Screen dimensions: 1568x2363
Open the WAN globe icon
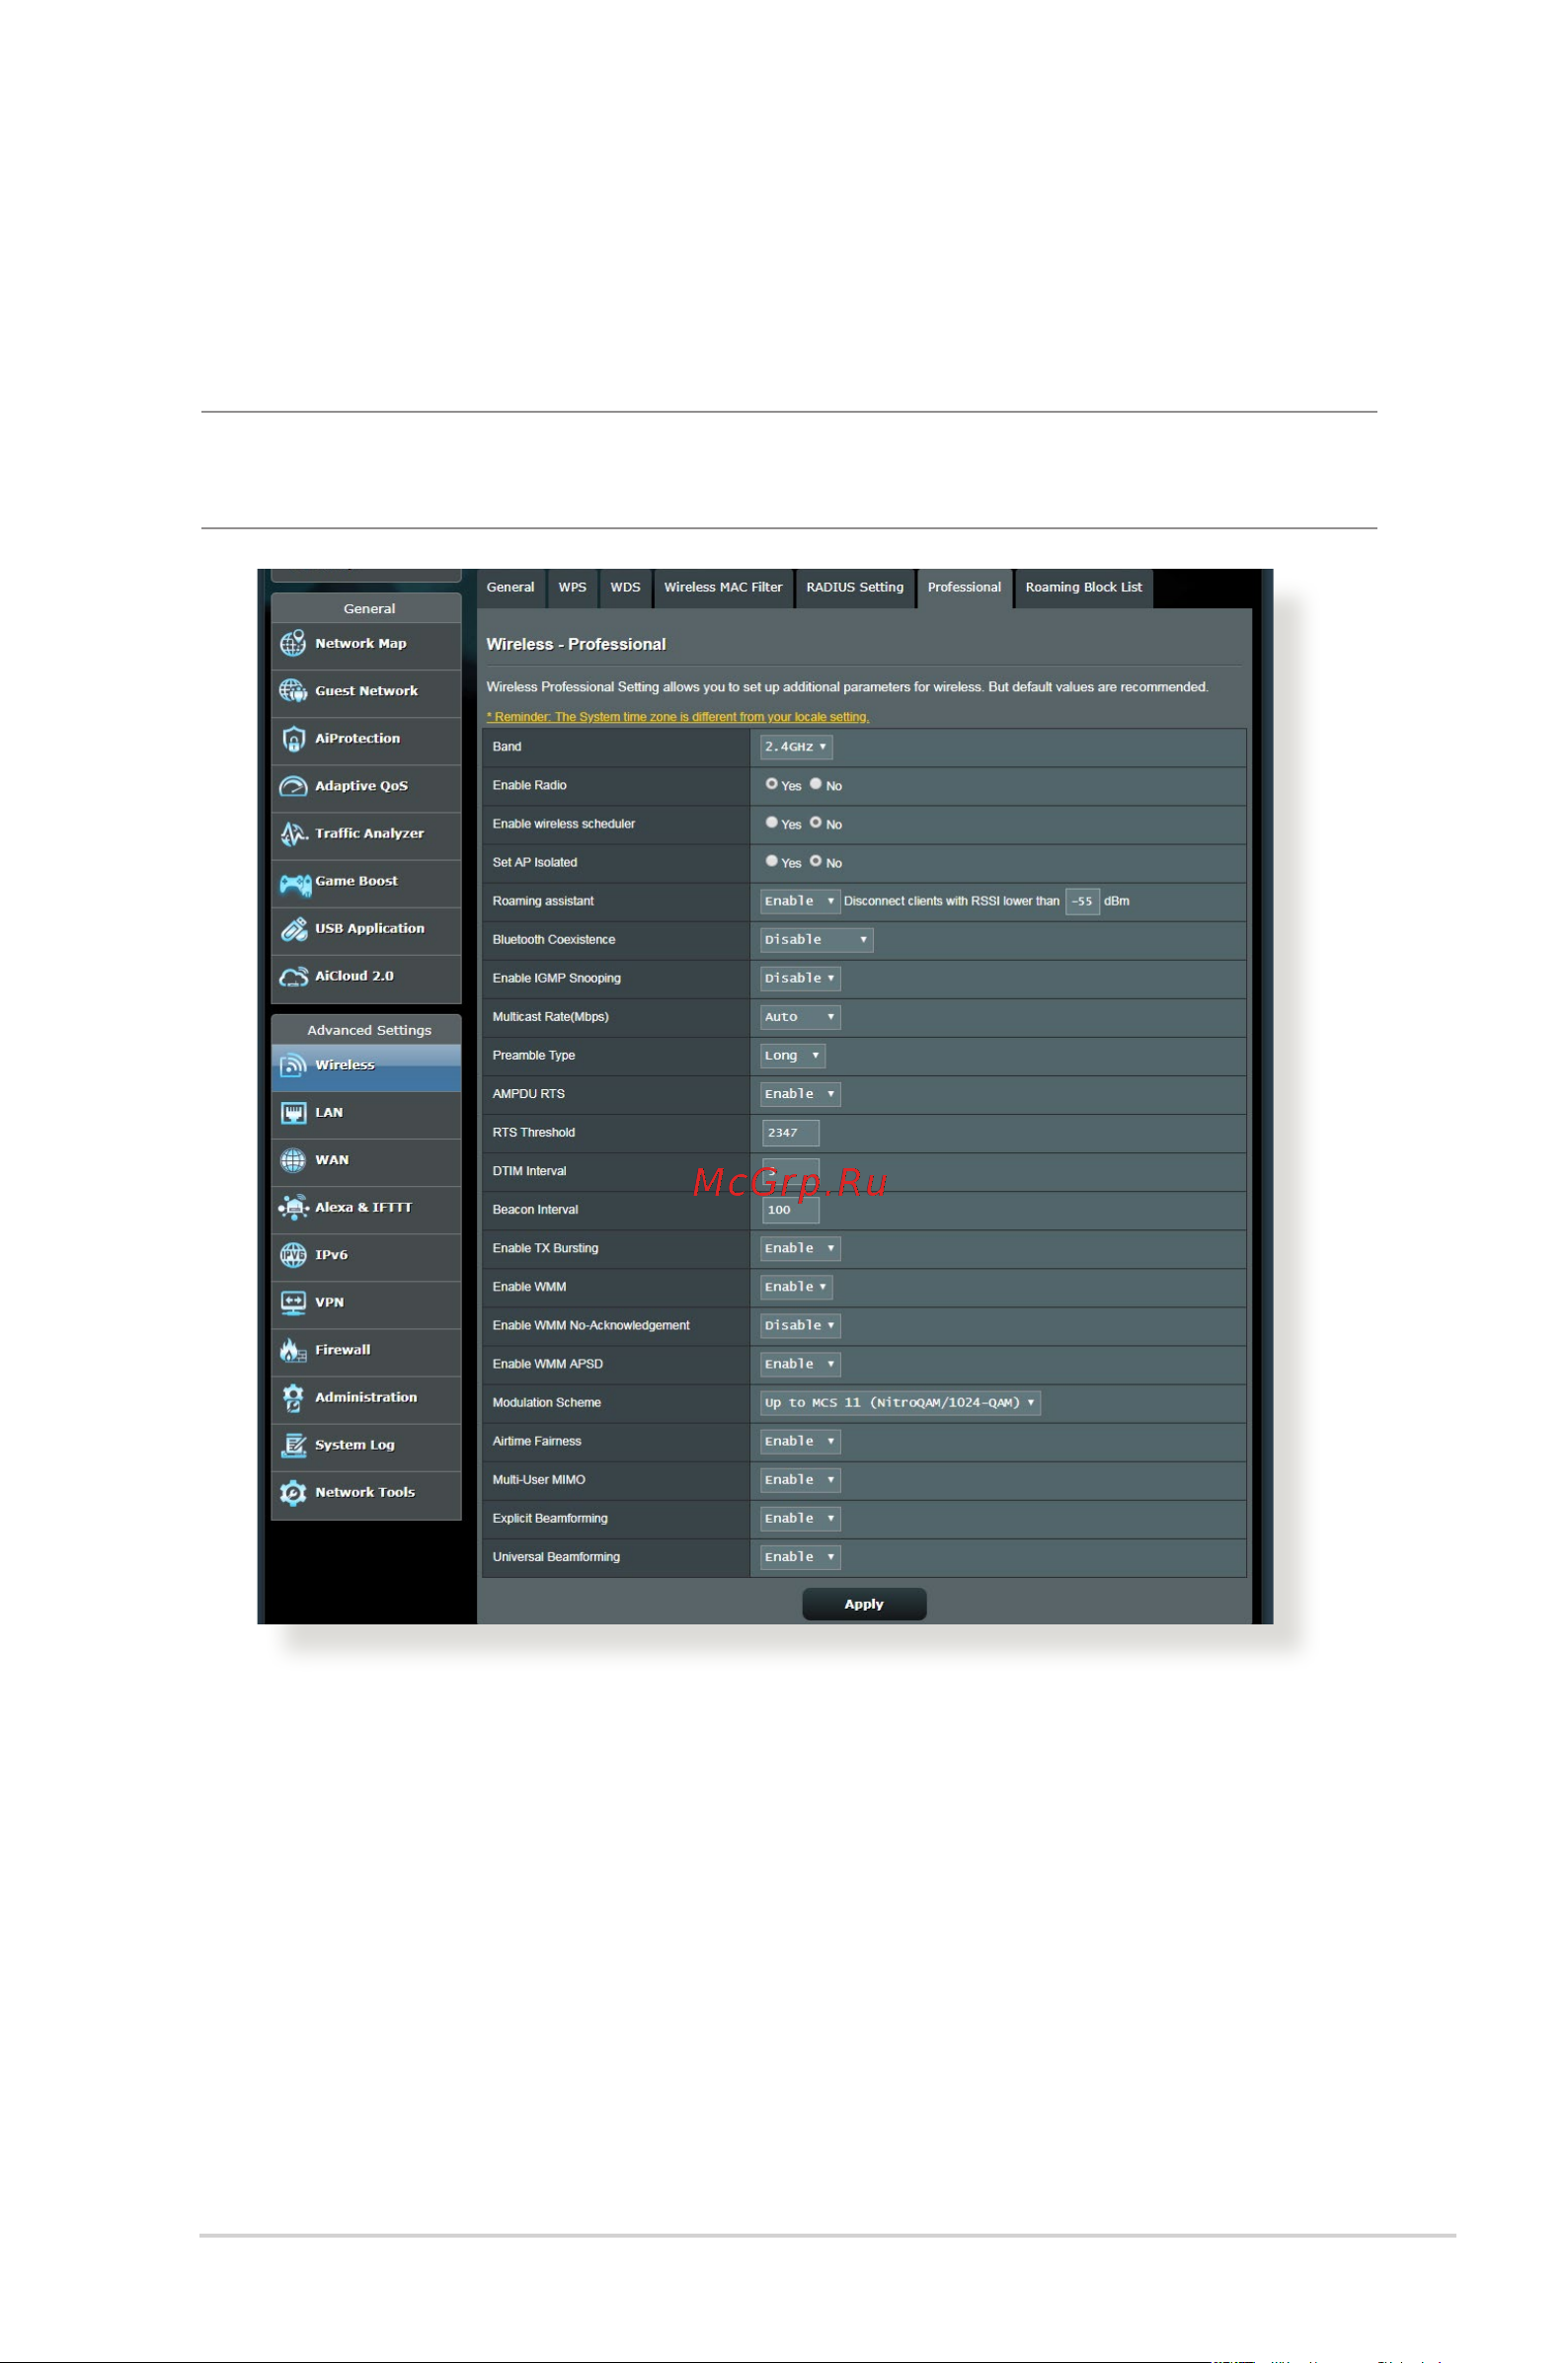coord(293,1160)
